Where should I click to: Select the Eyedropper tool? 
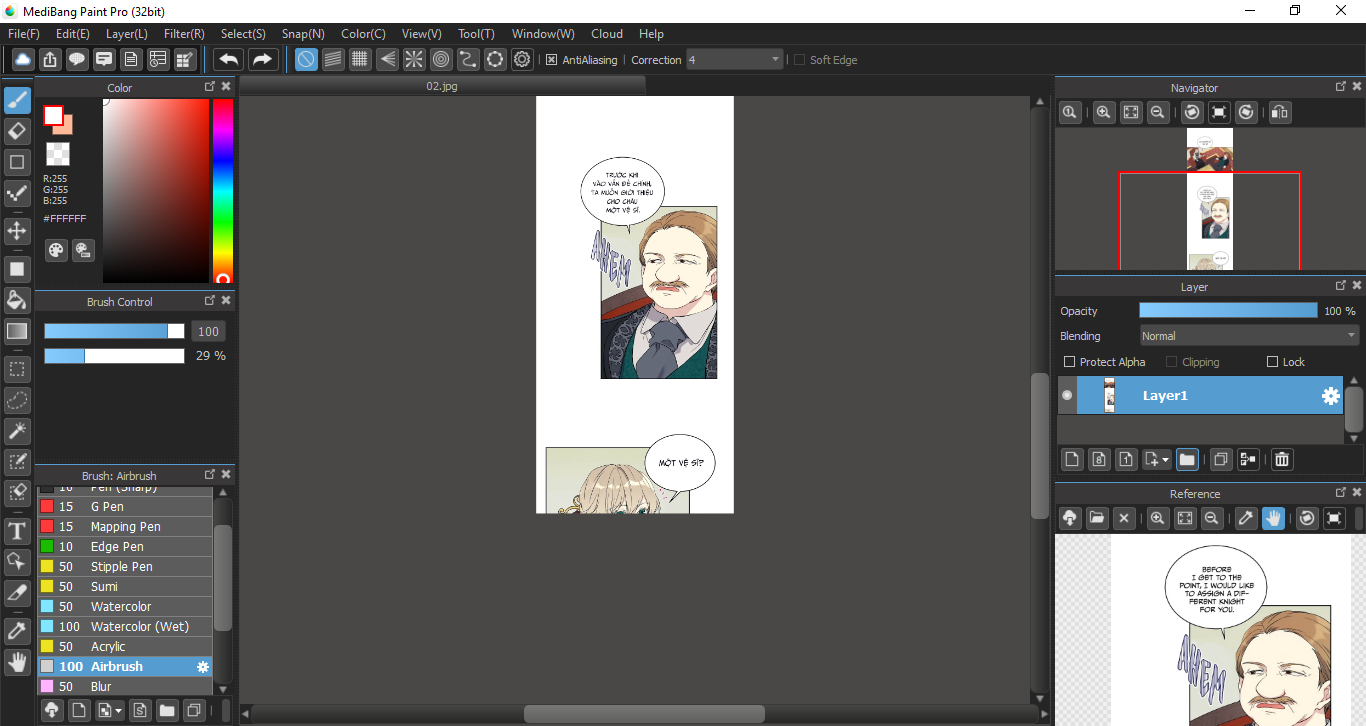tap(17, 631)
